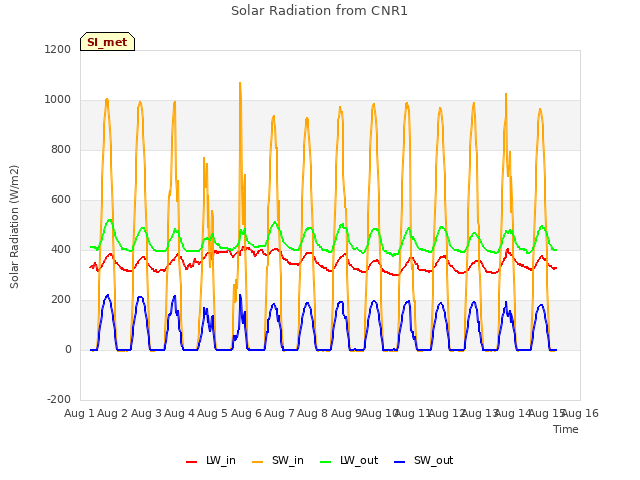This screenshot has width=640, height=480.
Task: Click the x-axis title Time
Action: [x=566, y=429]
